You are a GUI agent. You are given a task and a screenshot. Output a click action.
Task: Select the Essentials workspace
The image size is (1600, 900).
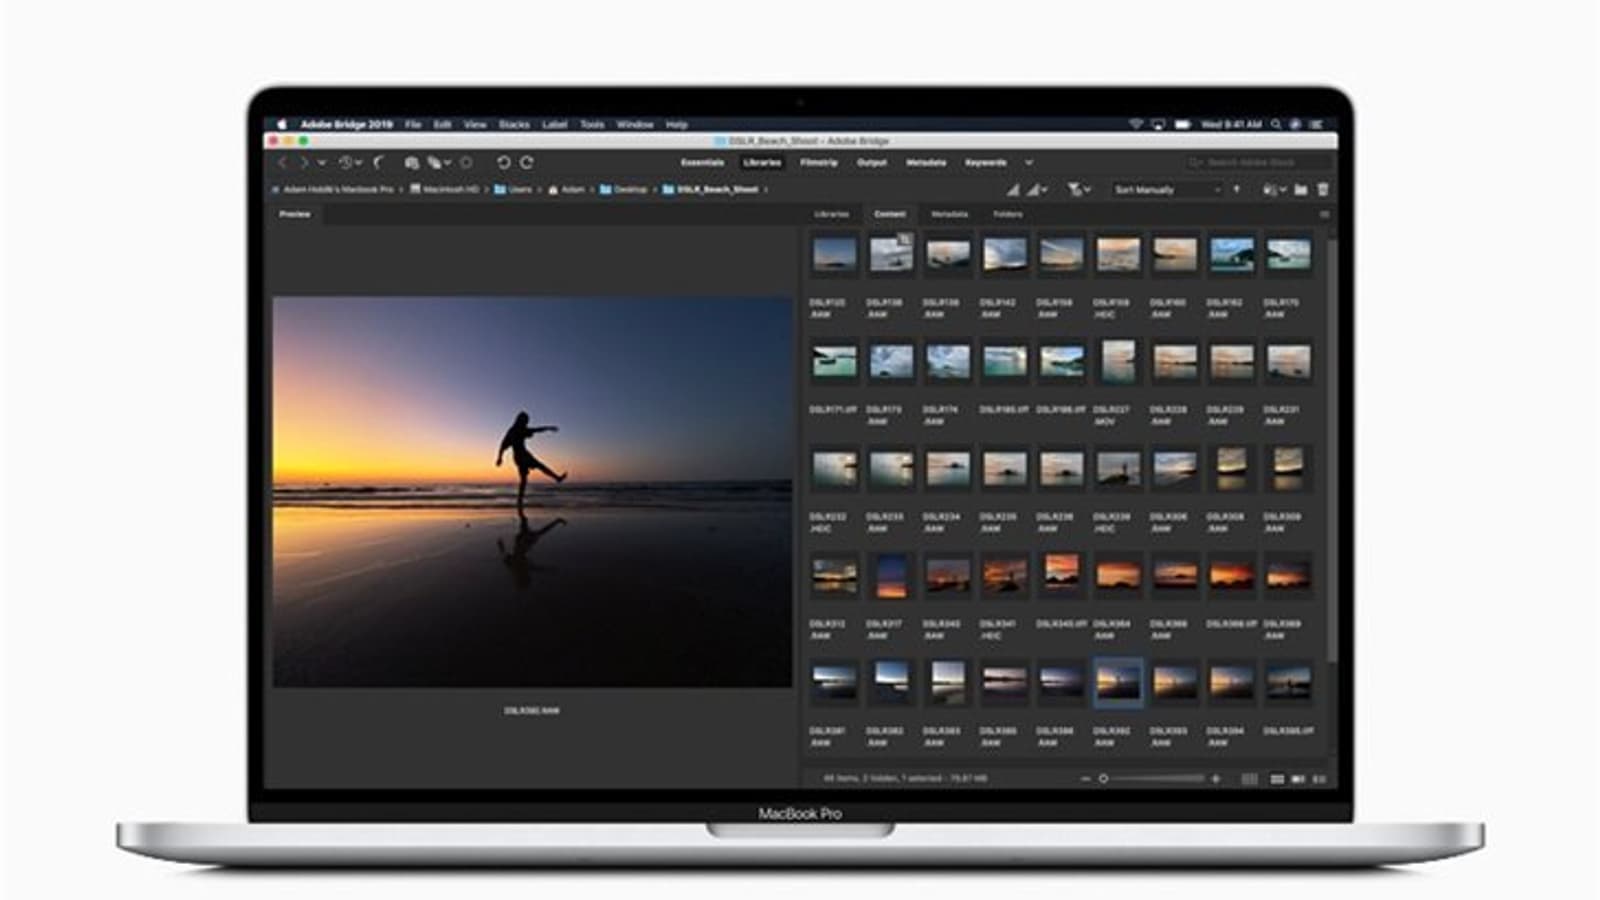[702, 162]
